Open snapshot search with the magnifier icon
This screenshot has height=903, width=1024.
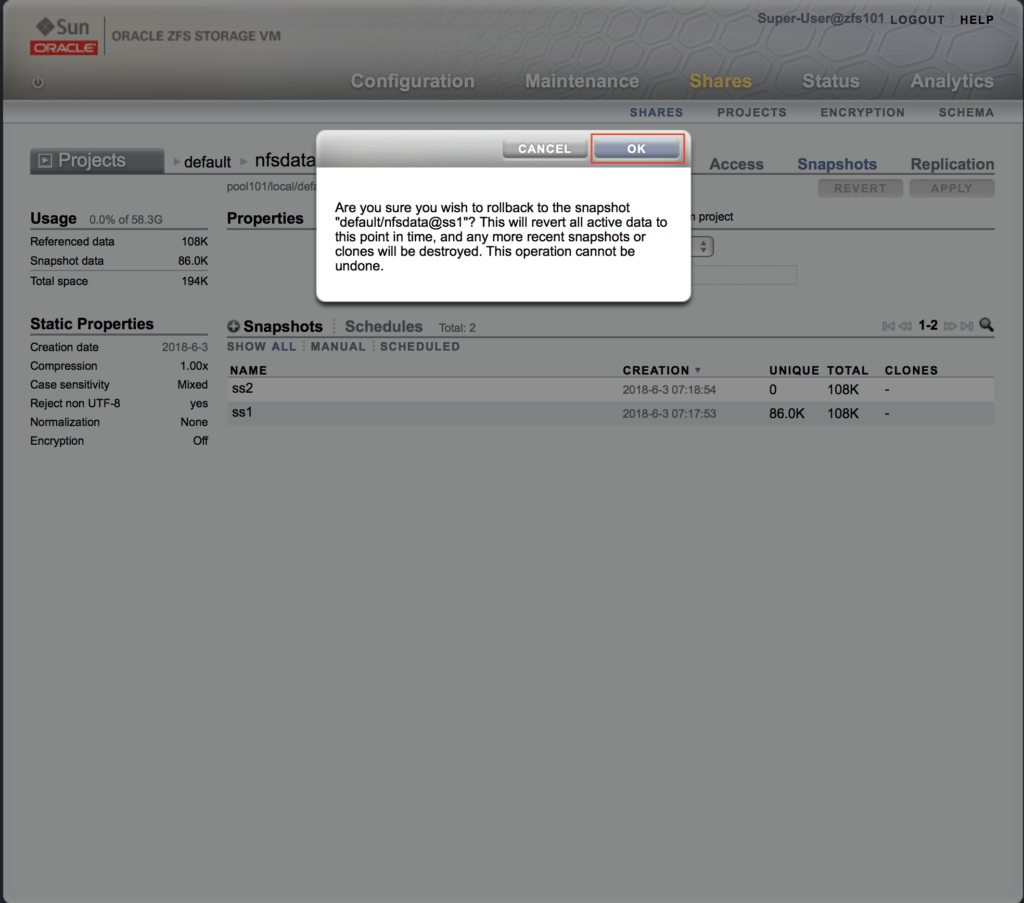987,325
